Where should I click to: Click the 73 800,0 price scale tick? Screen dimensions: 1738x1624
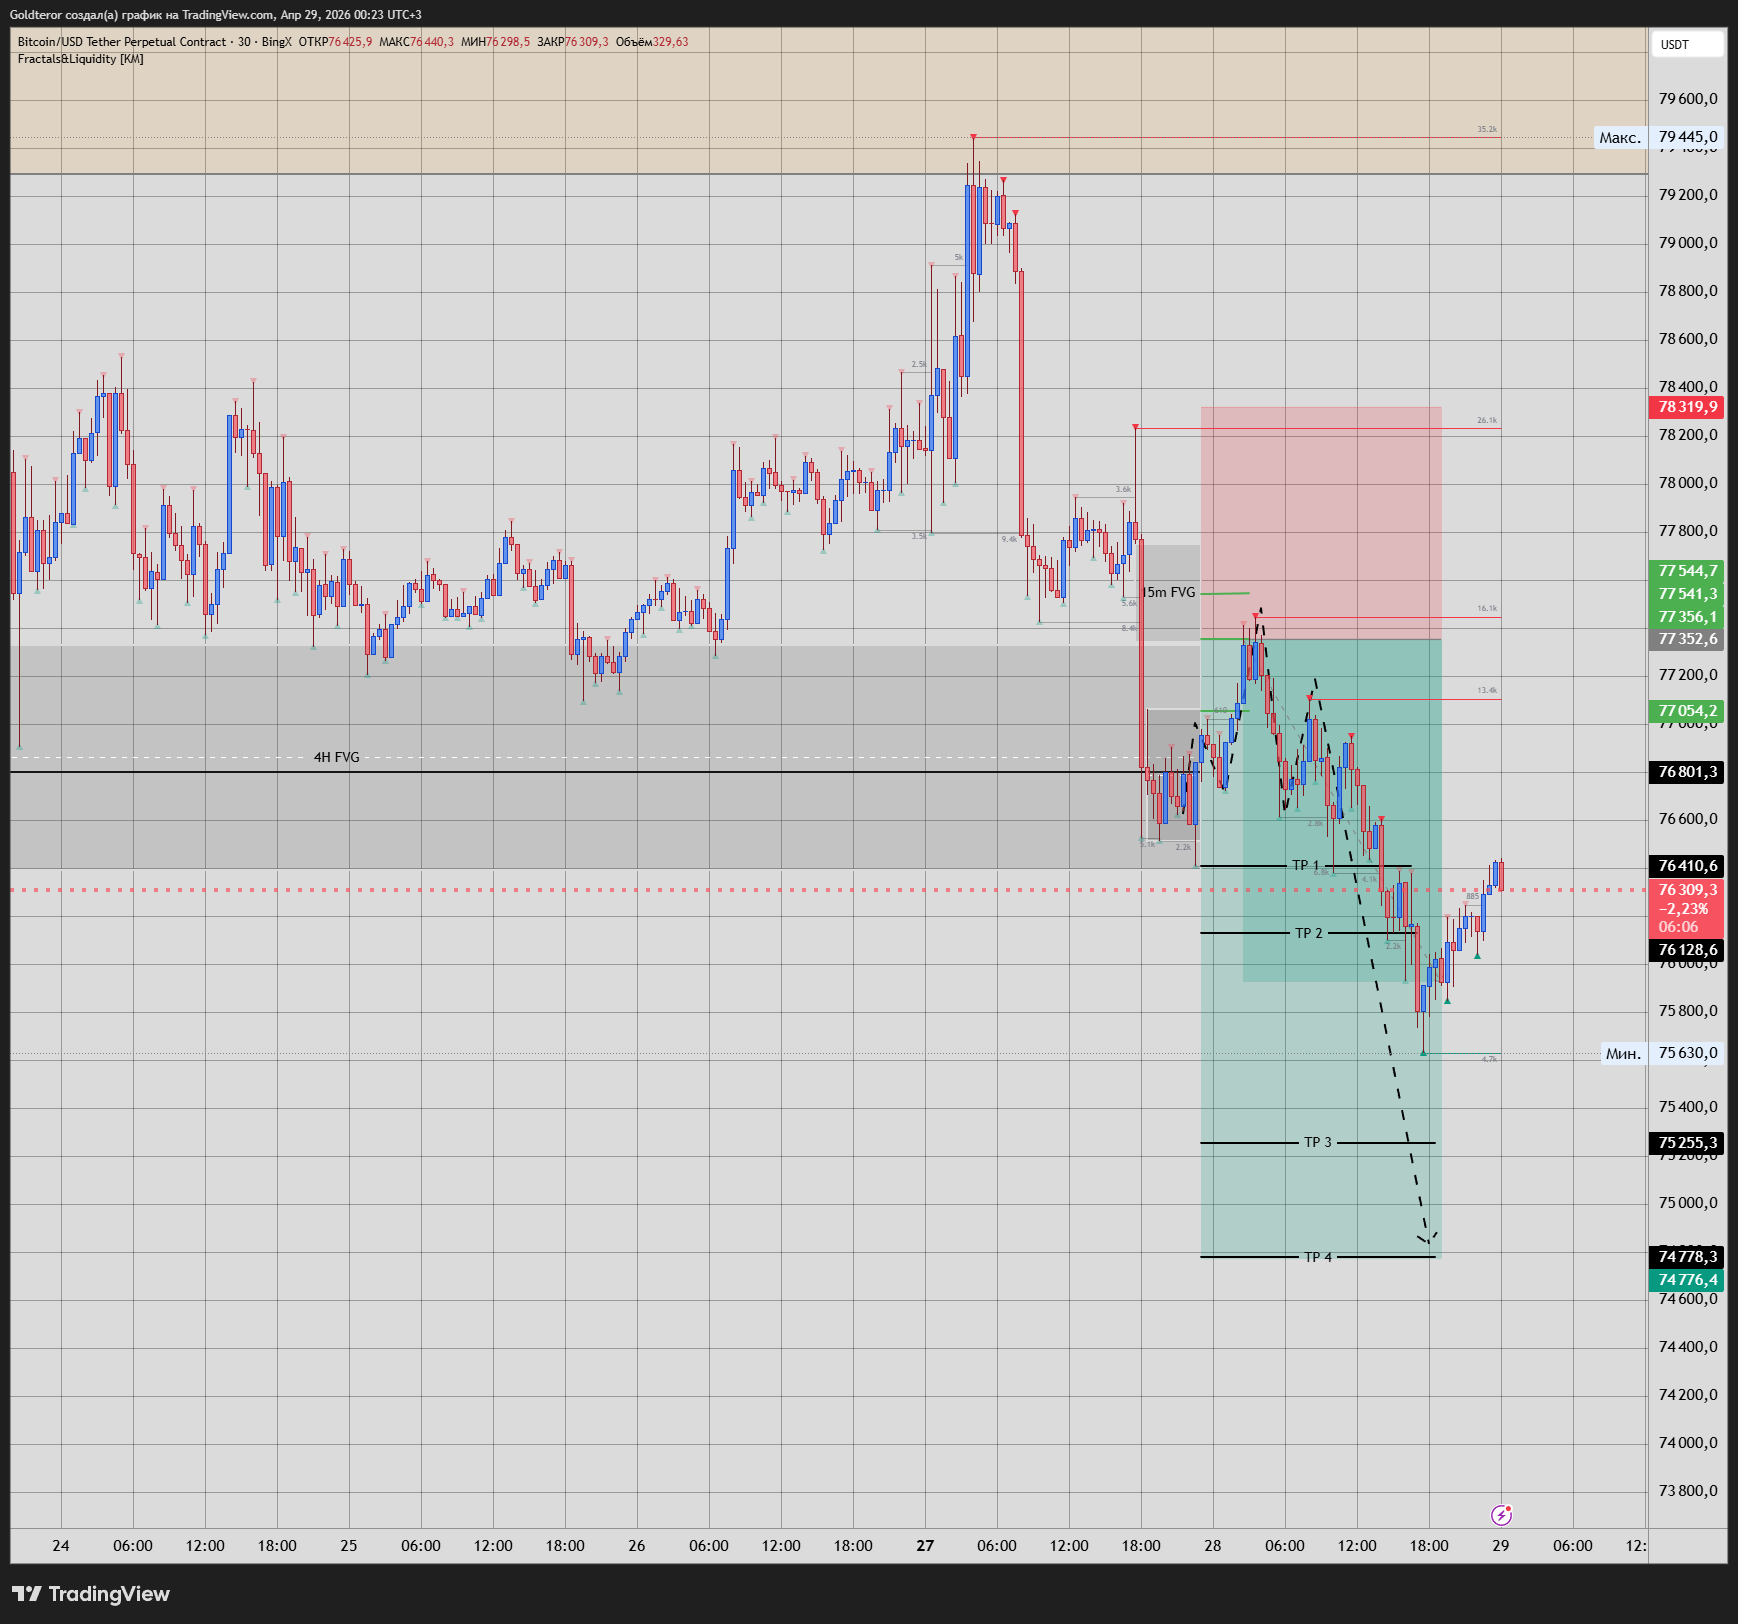(1687, 1491)
